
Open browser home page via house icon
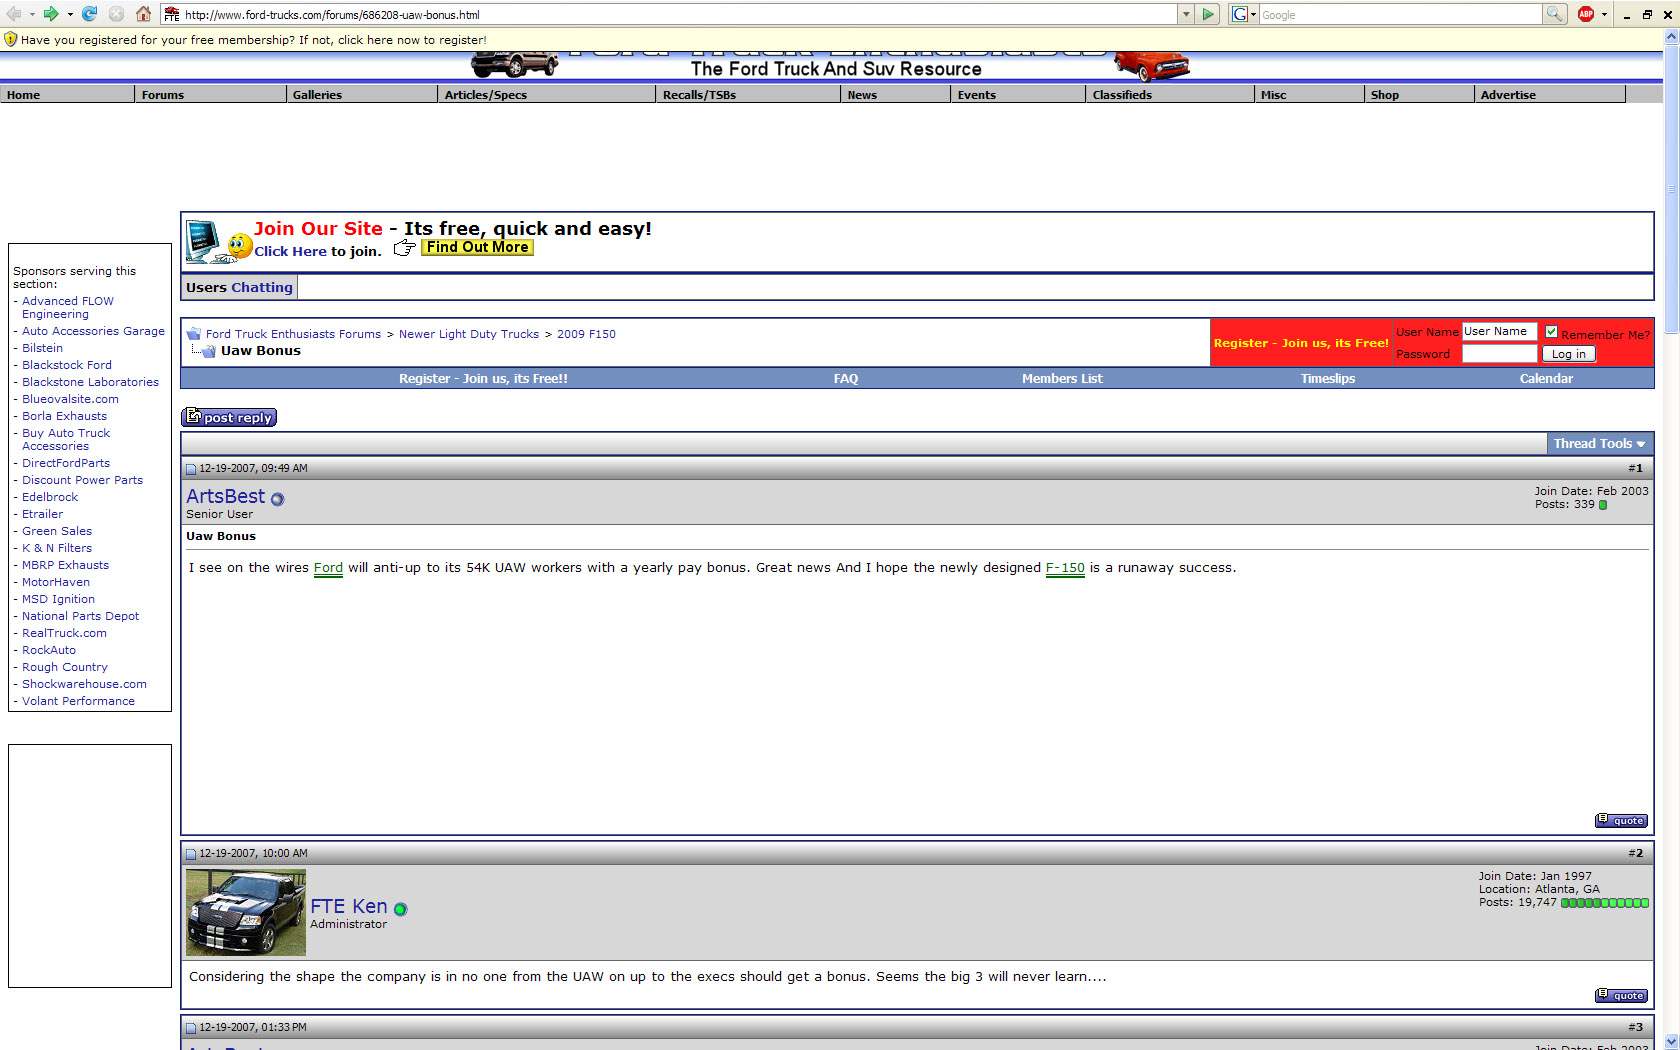point(143,14)
